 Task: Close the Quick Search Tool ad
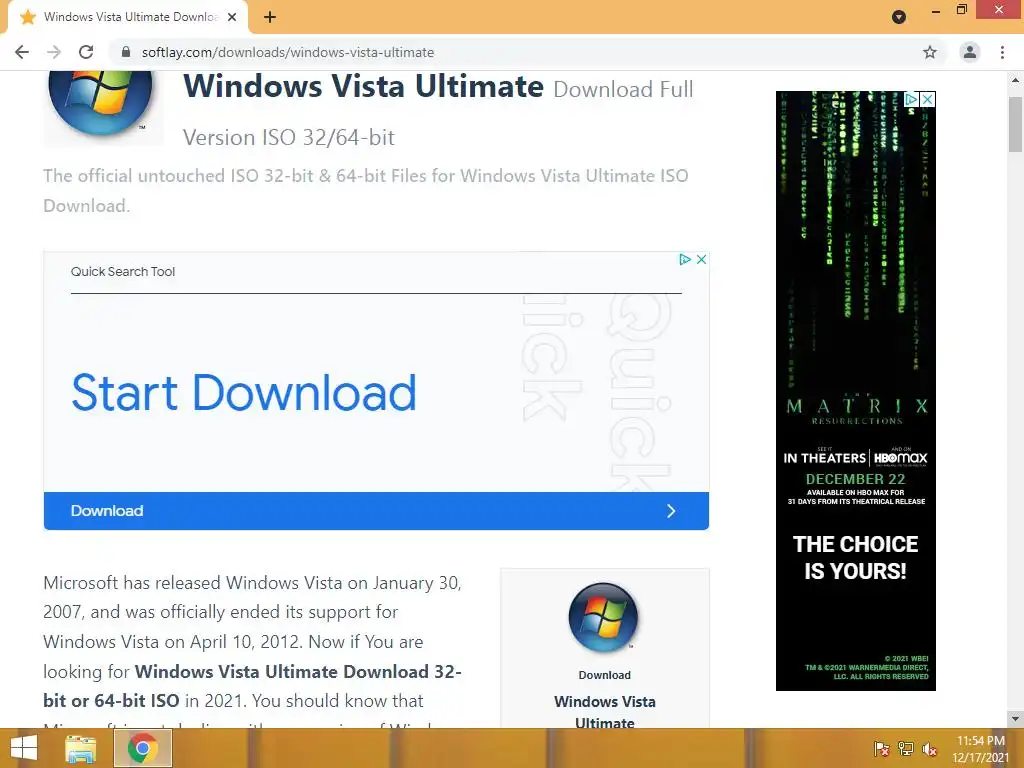pos(701,259)
